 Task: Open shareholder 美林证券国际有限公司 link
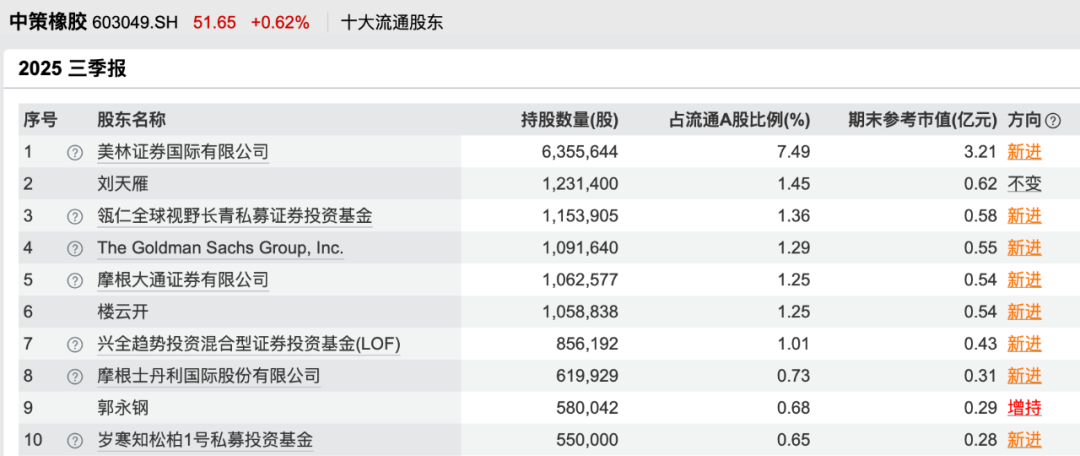(x=183, y=152)
